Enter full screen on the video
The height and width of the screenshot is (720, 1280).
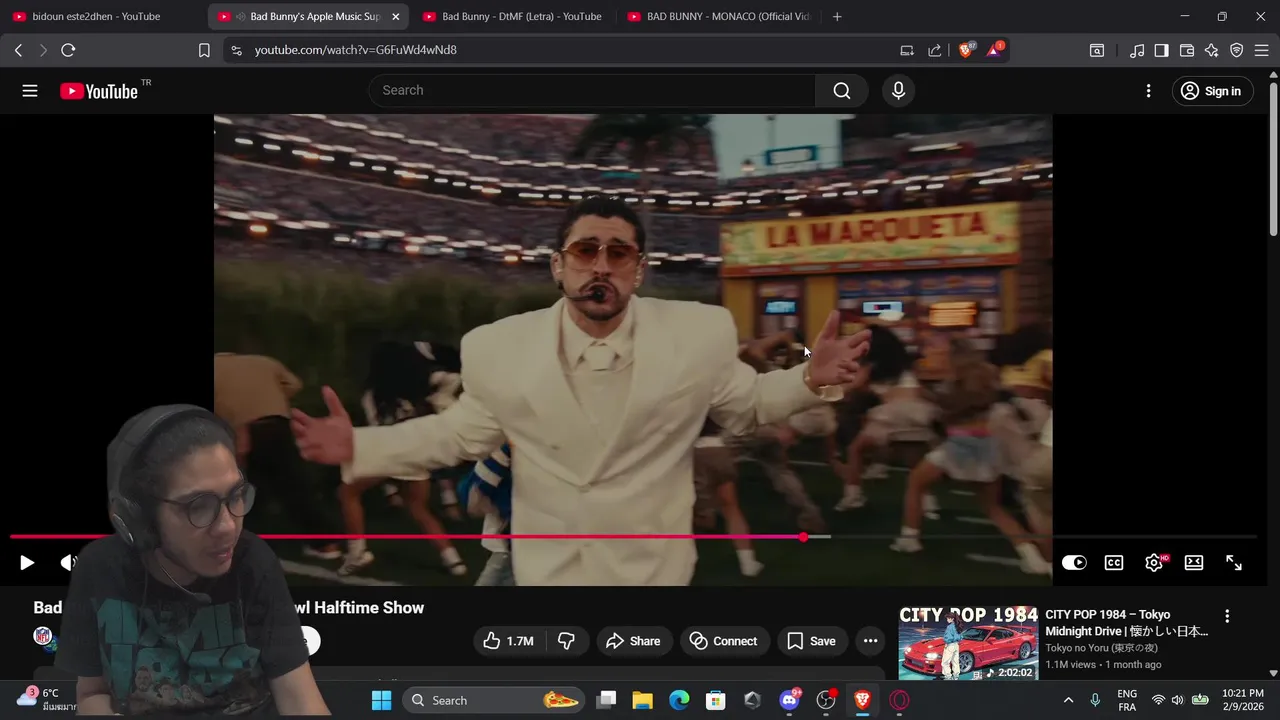[1234, 563]
